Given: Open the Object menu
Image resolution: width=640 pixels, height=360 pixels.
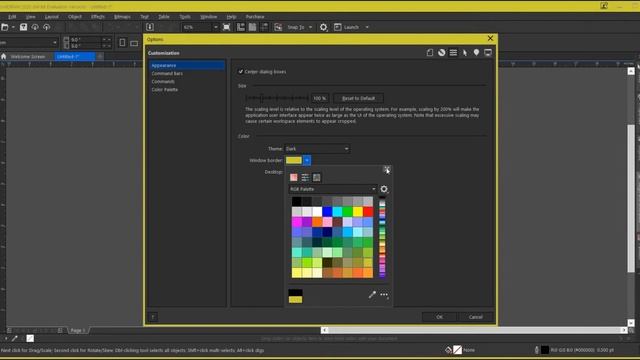Looking at the screenshot, I should pos(75,17).
